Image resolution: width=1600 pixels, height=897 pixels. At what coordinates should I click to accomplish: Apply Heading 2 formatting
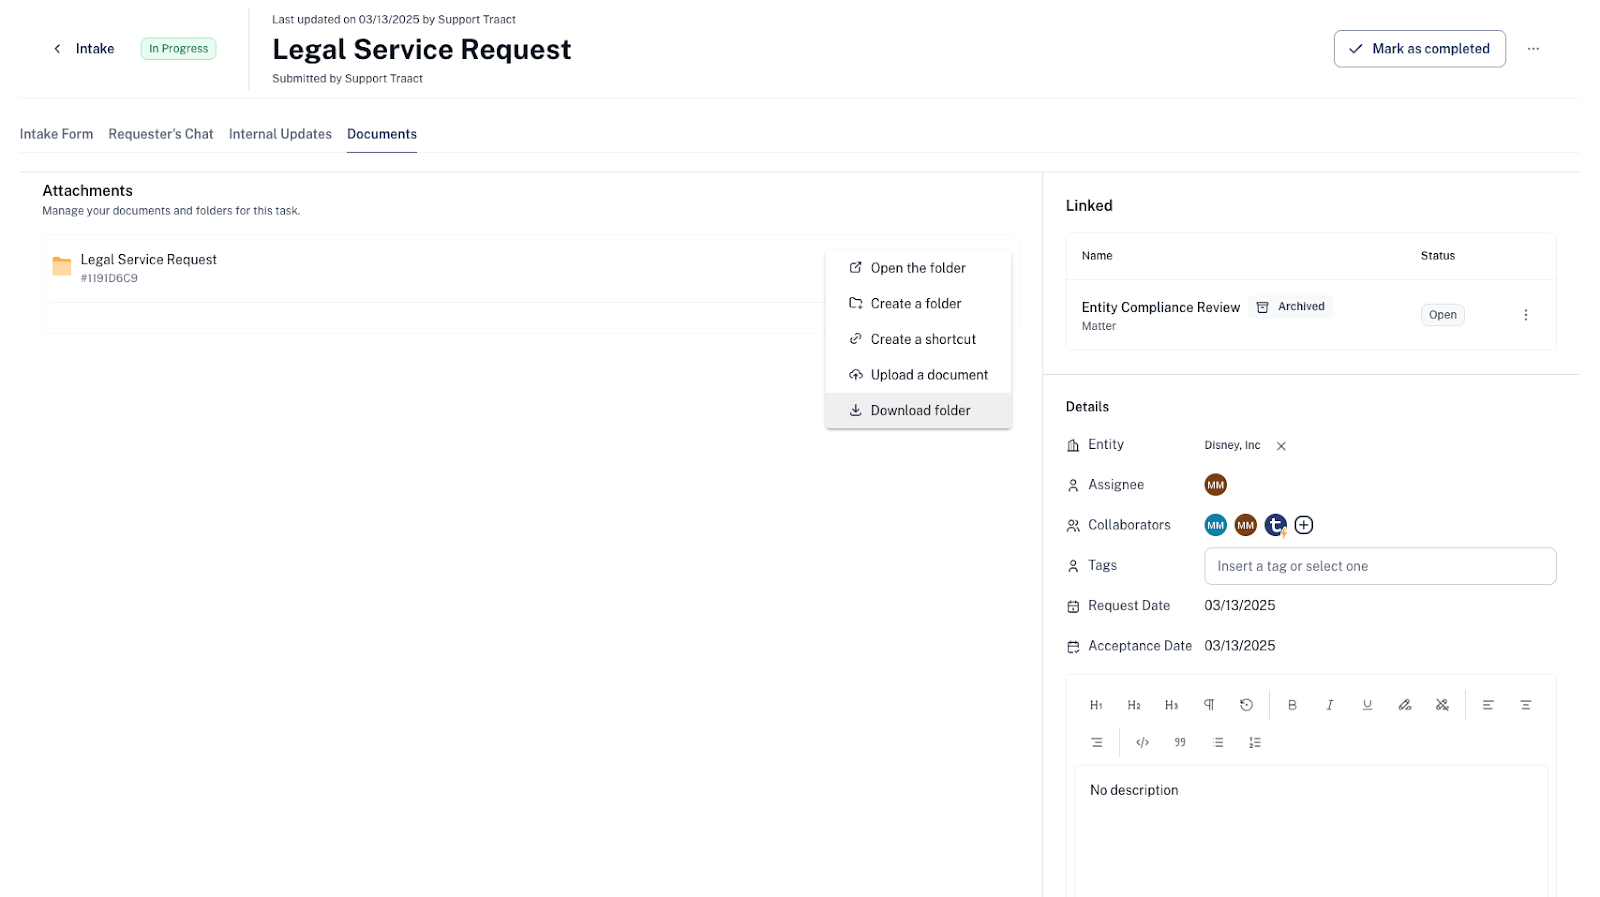[1134, 705]
